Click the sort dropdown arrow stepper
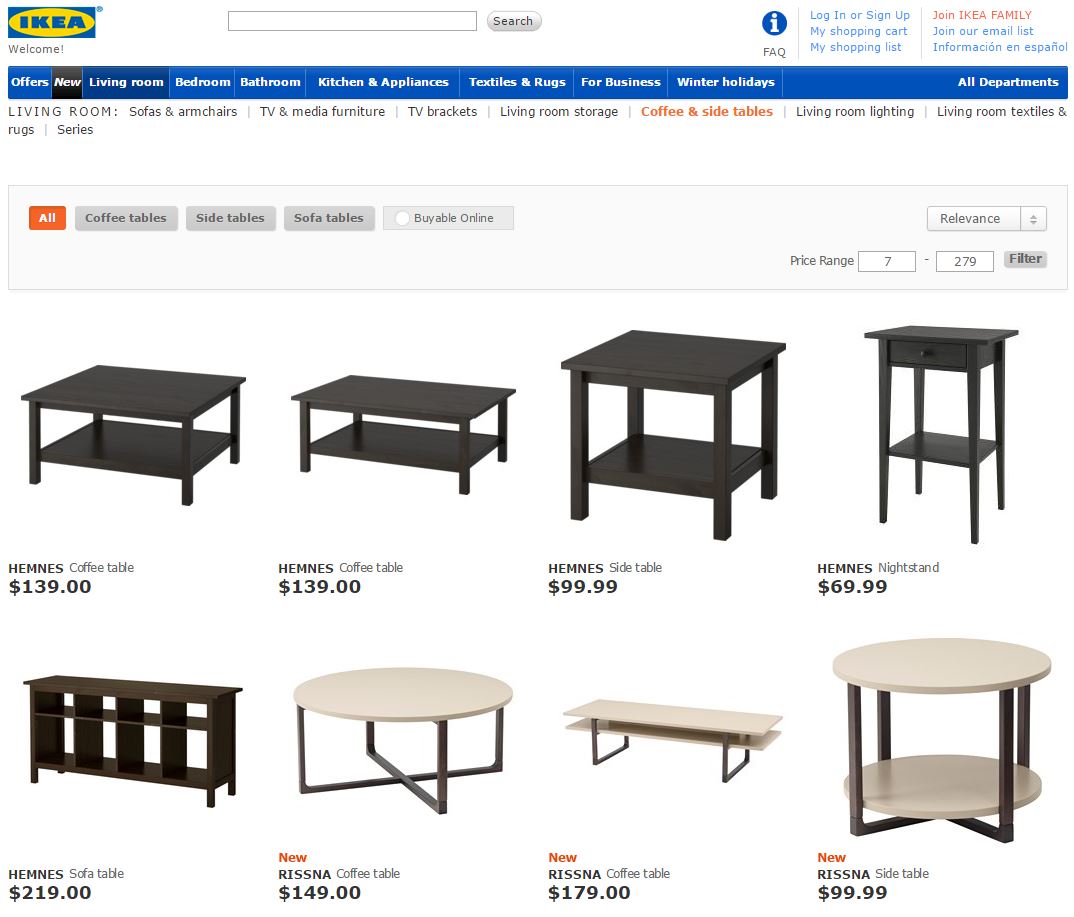The height and width of the screenshot is (917, 1074). (x=1033, y=218)
